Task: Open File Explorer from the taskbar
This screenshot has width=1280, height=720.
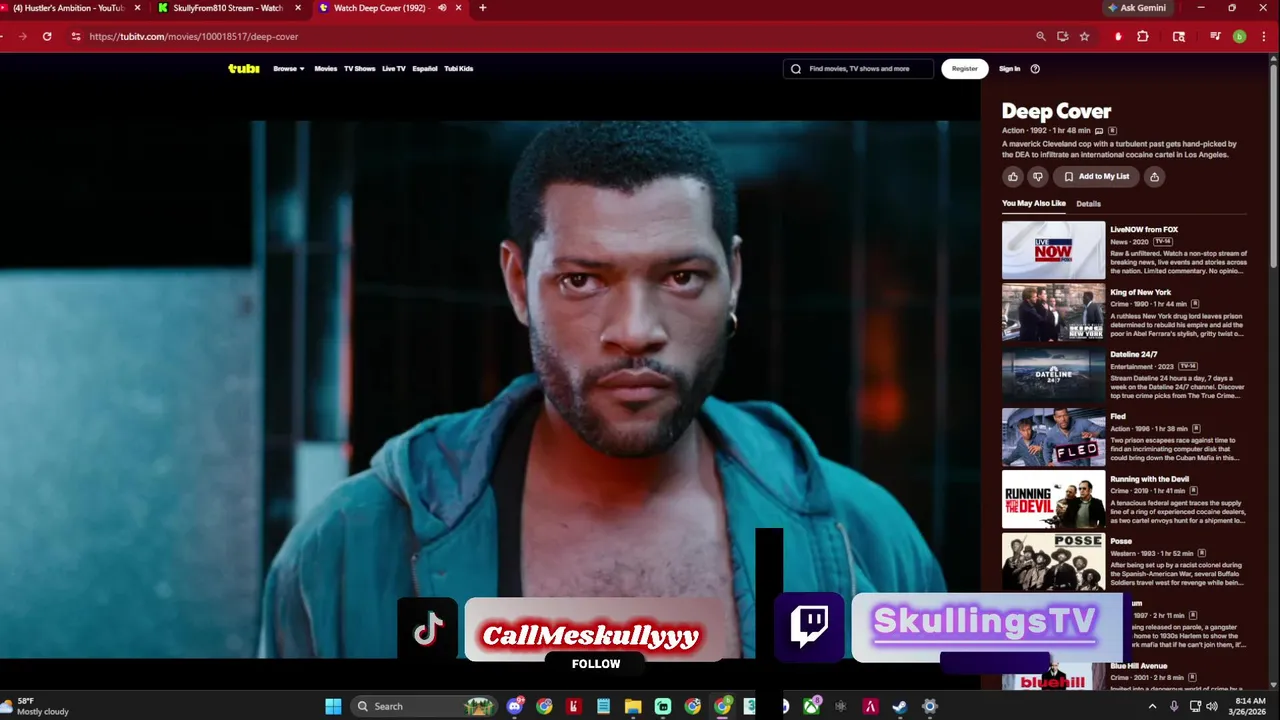Action: (633, 706)
